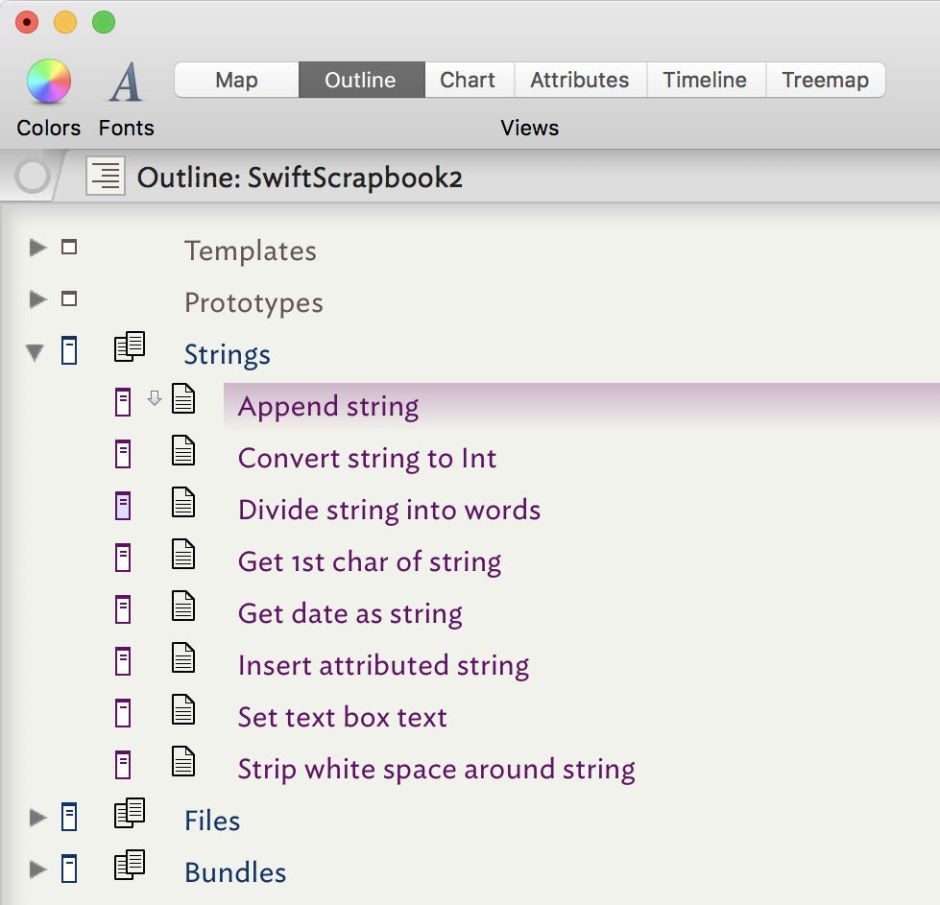Expand the Bundles container
Screen dimensions: 940x905
pyautogui.click(x=38, y=869)
